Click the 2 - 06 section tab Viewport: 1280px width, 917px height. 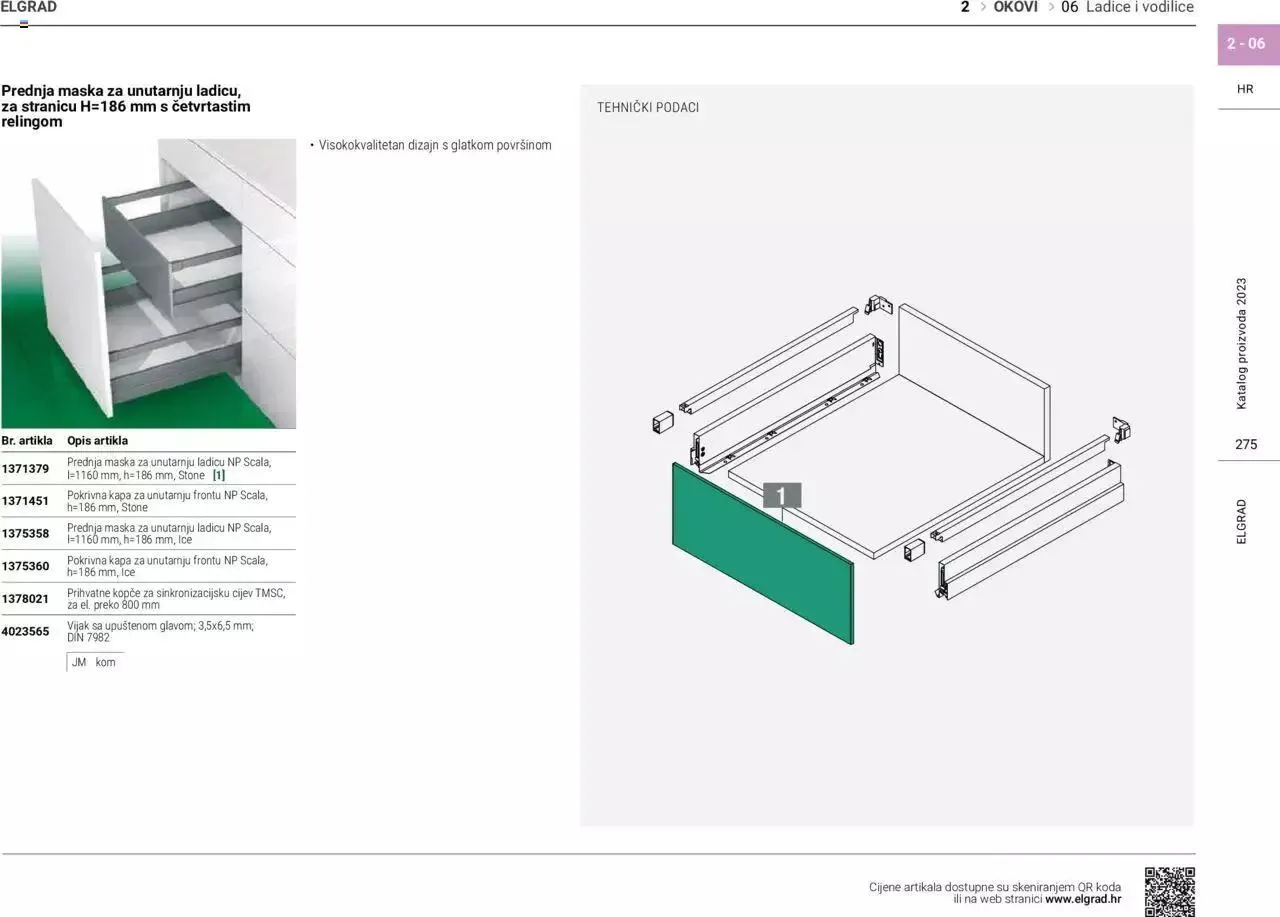point(1246,43)
